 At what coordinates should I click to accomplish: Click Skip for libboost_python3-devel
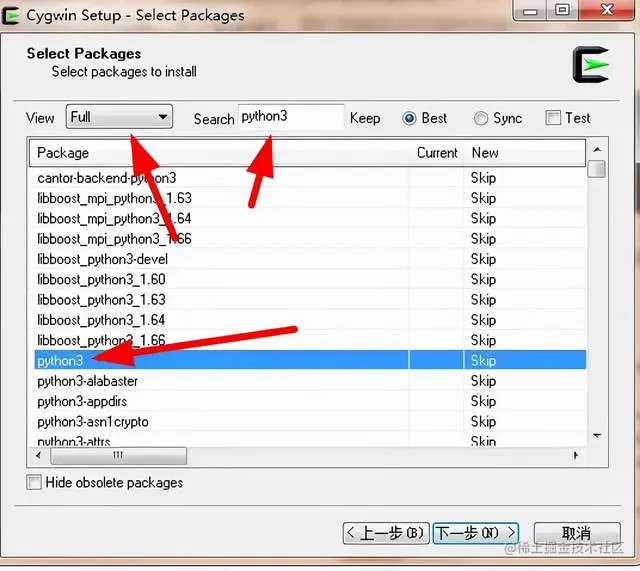[483, 259]
